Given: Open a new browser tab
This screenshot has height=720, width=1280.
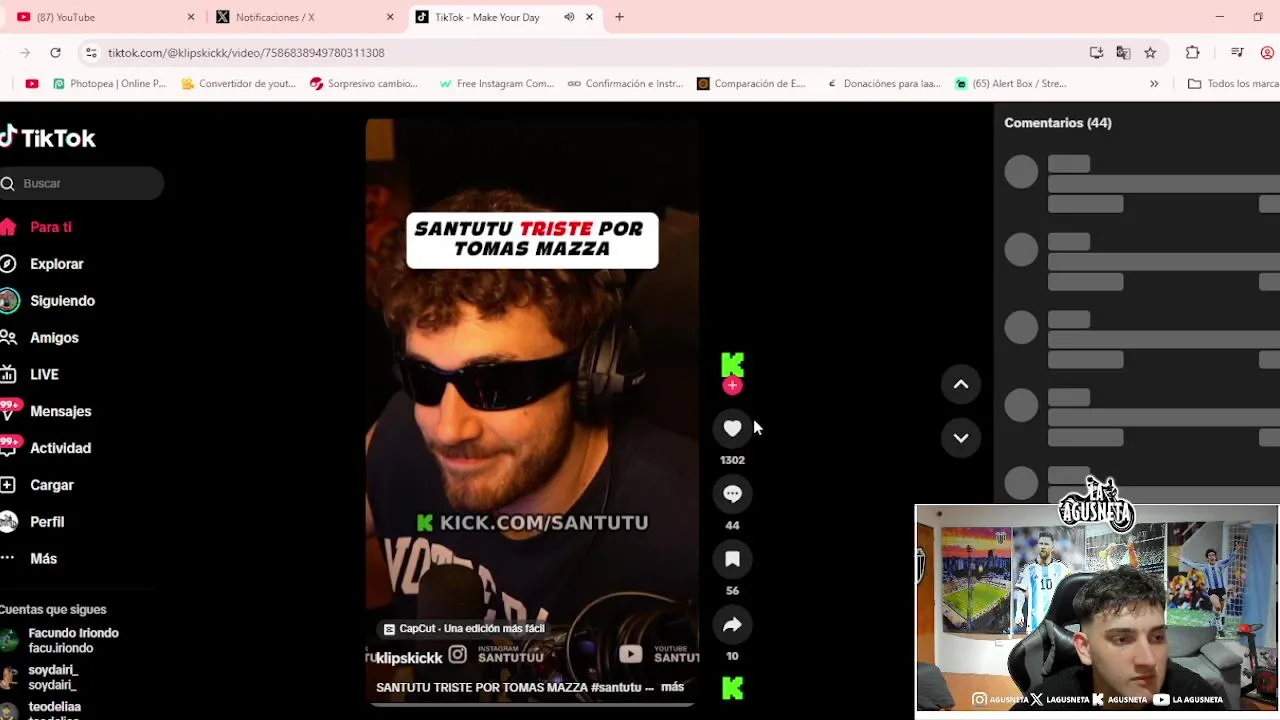Looking at the screenshot, I should tap(619, 17).
